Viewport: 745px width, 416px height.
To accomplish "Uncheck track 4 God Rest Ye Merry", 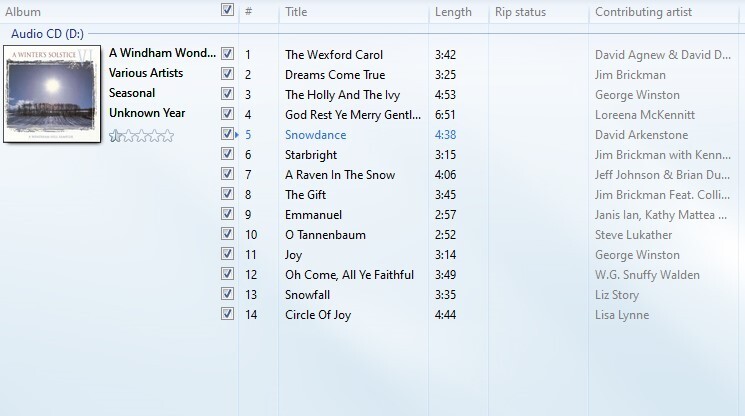I will coord(228,113).
